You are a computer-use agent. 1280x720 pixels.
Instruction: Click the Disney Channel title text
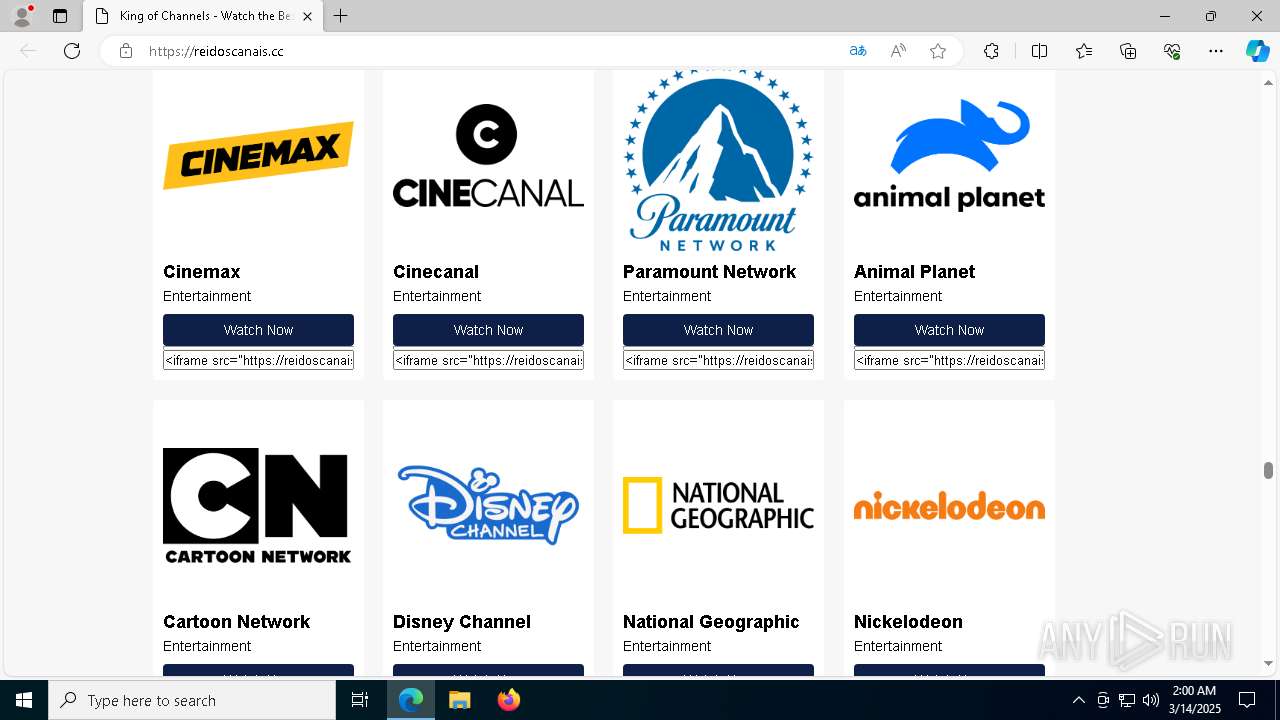click(462, 622)
